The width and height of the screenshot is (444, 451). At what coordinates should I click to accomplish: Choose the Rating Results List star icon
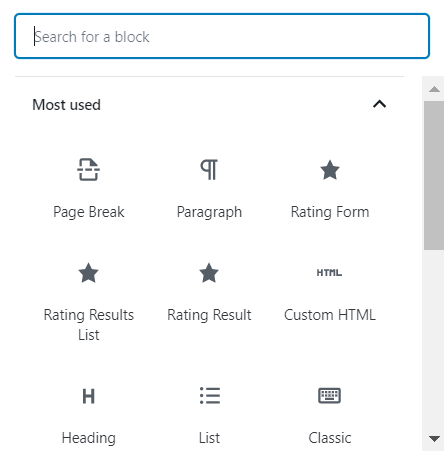tap(88, 273)
